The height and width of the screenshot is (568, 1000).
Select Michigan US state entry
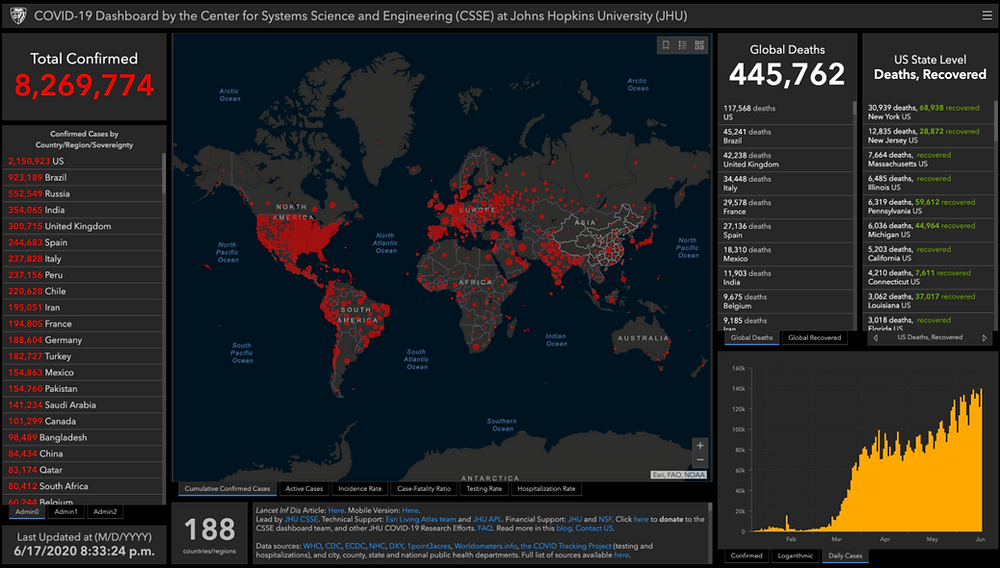pyautogui.click(x=929, y=230)
